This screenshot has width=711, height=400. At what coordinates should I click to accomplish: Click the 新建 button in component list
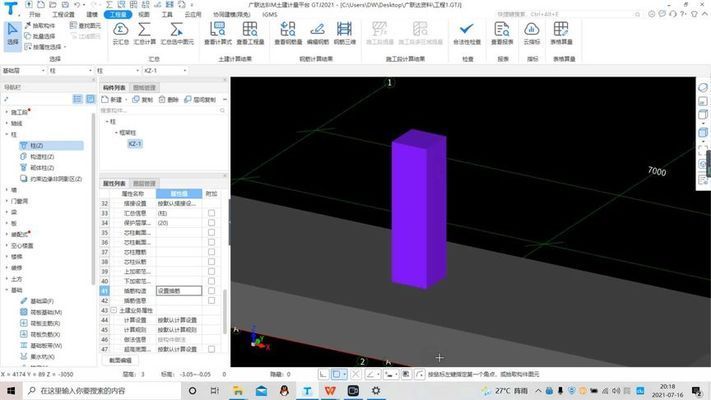click(117, 100)
